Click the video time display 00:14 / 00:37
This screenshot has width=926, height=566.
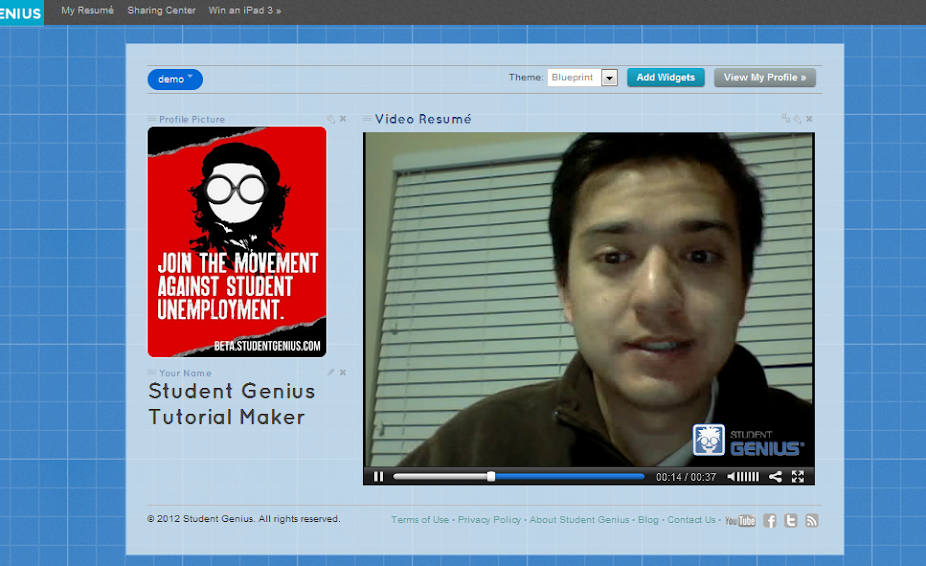686,477
